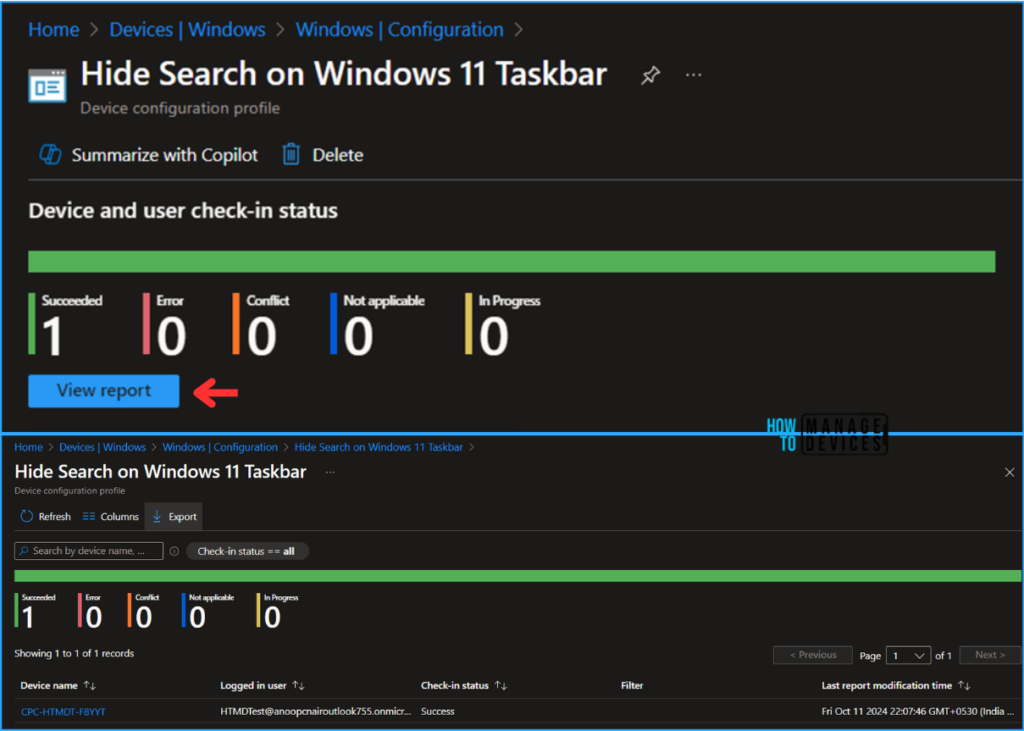Open device CPC-HTMDT-F8YYT
This screenshot has height=731, width=1024.
(x=63, y=711)
